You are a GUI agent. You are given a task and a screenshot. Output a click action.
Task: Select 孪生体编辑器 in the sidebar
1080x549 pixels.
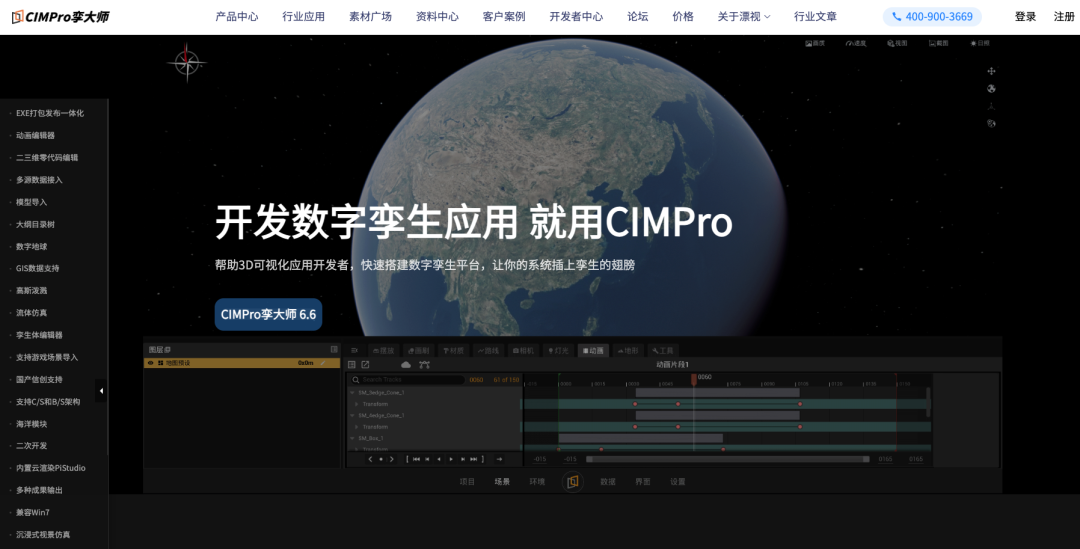39,335
